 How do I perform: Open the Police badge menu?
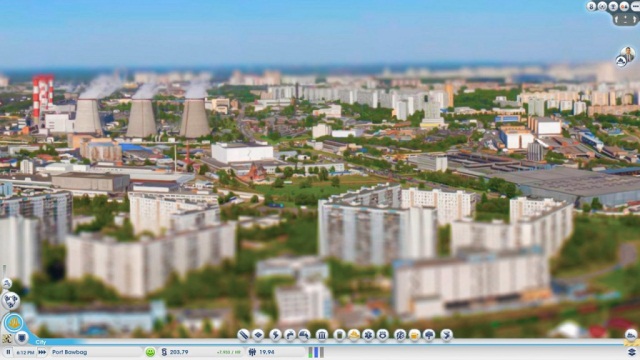pyautogui.click(x=382, y=335)
